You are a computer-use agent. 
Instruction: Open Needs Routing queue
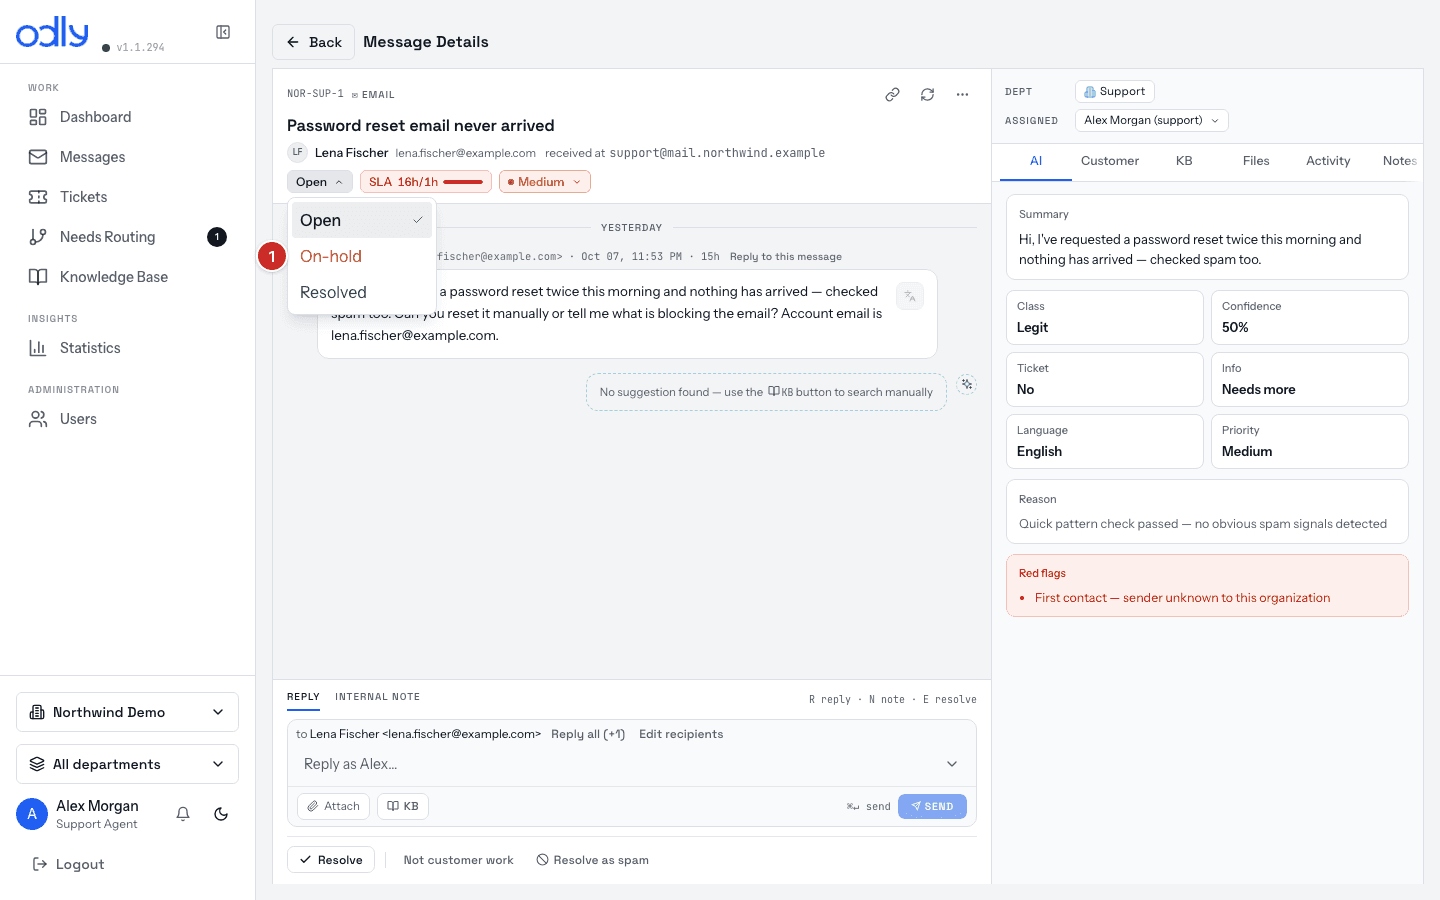pyautogui.click(x=128, y=237)
